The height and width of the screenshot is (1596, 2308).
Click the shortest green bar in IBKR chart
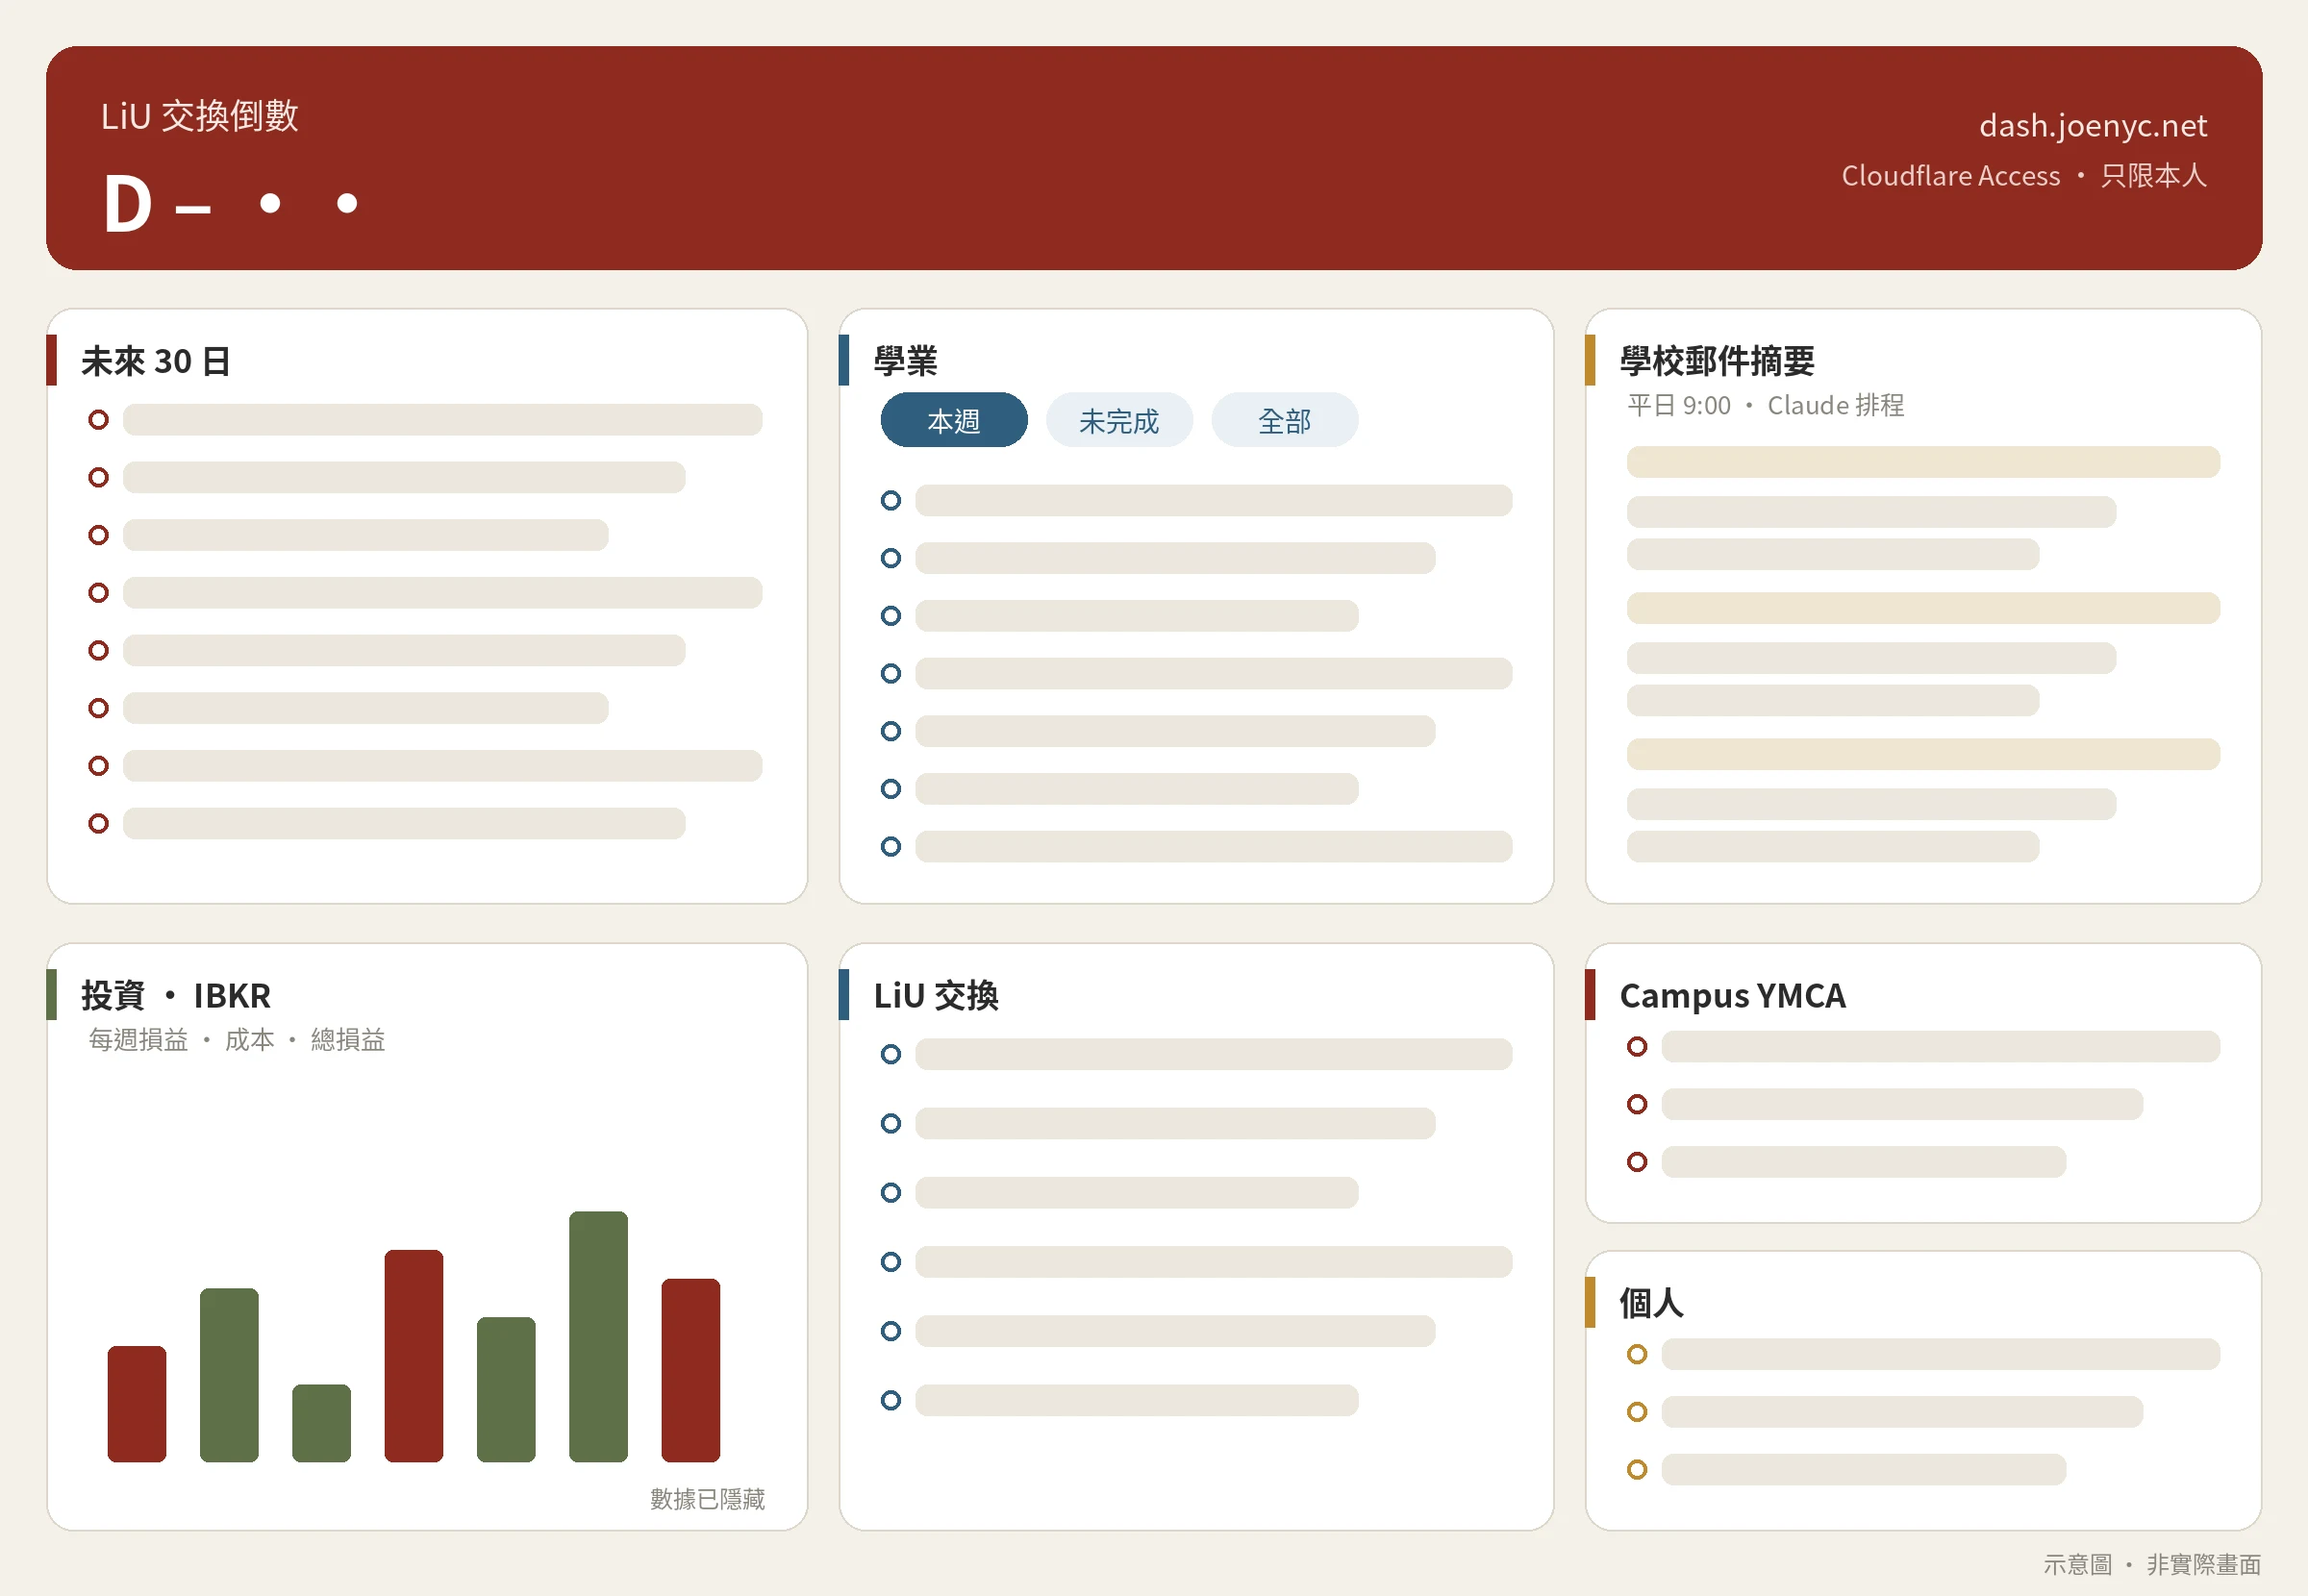[321, 1423]
